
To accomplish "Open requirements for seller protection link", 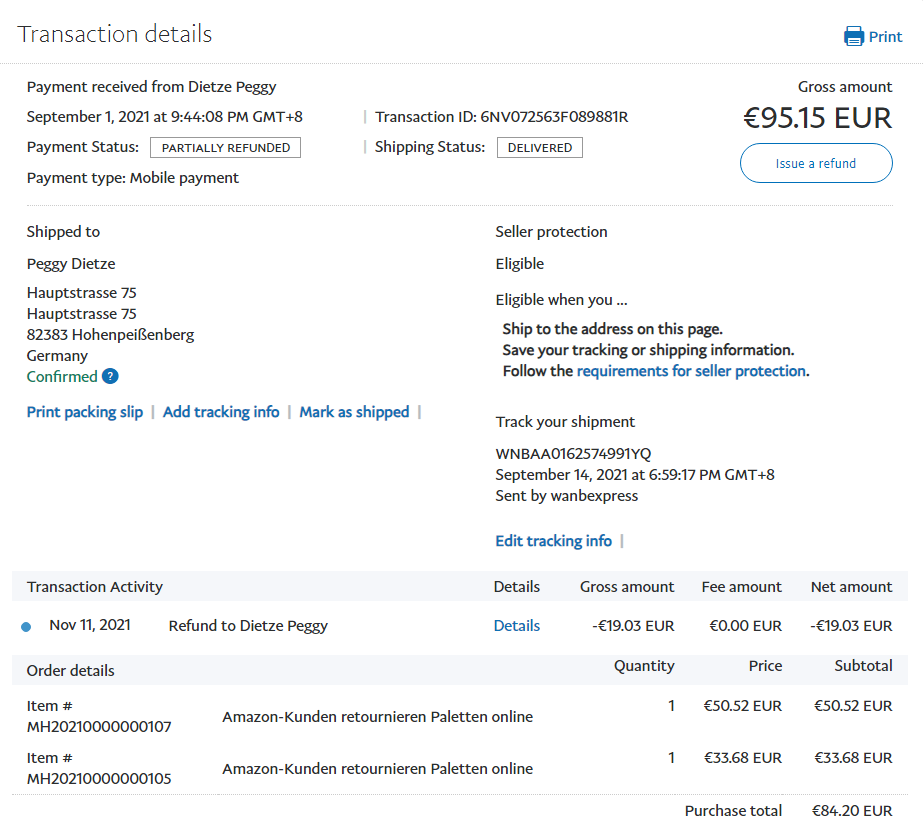I will coord(691,371).
